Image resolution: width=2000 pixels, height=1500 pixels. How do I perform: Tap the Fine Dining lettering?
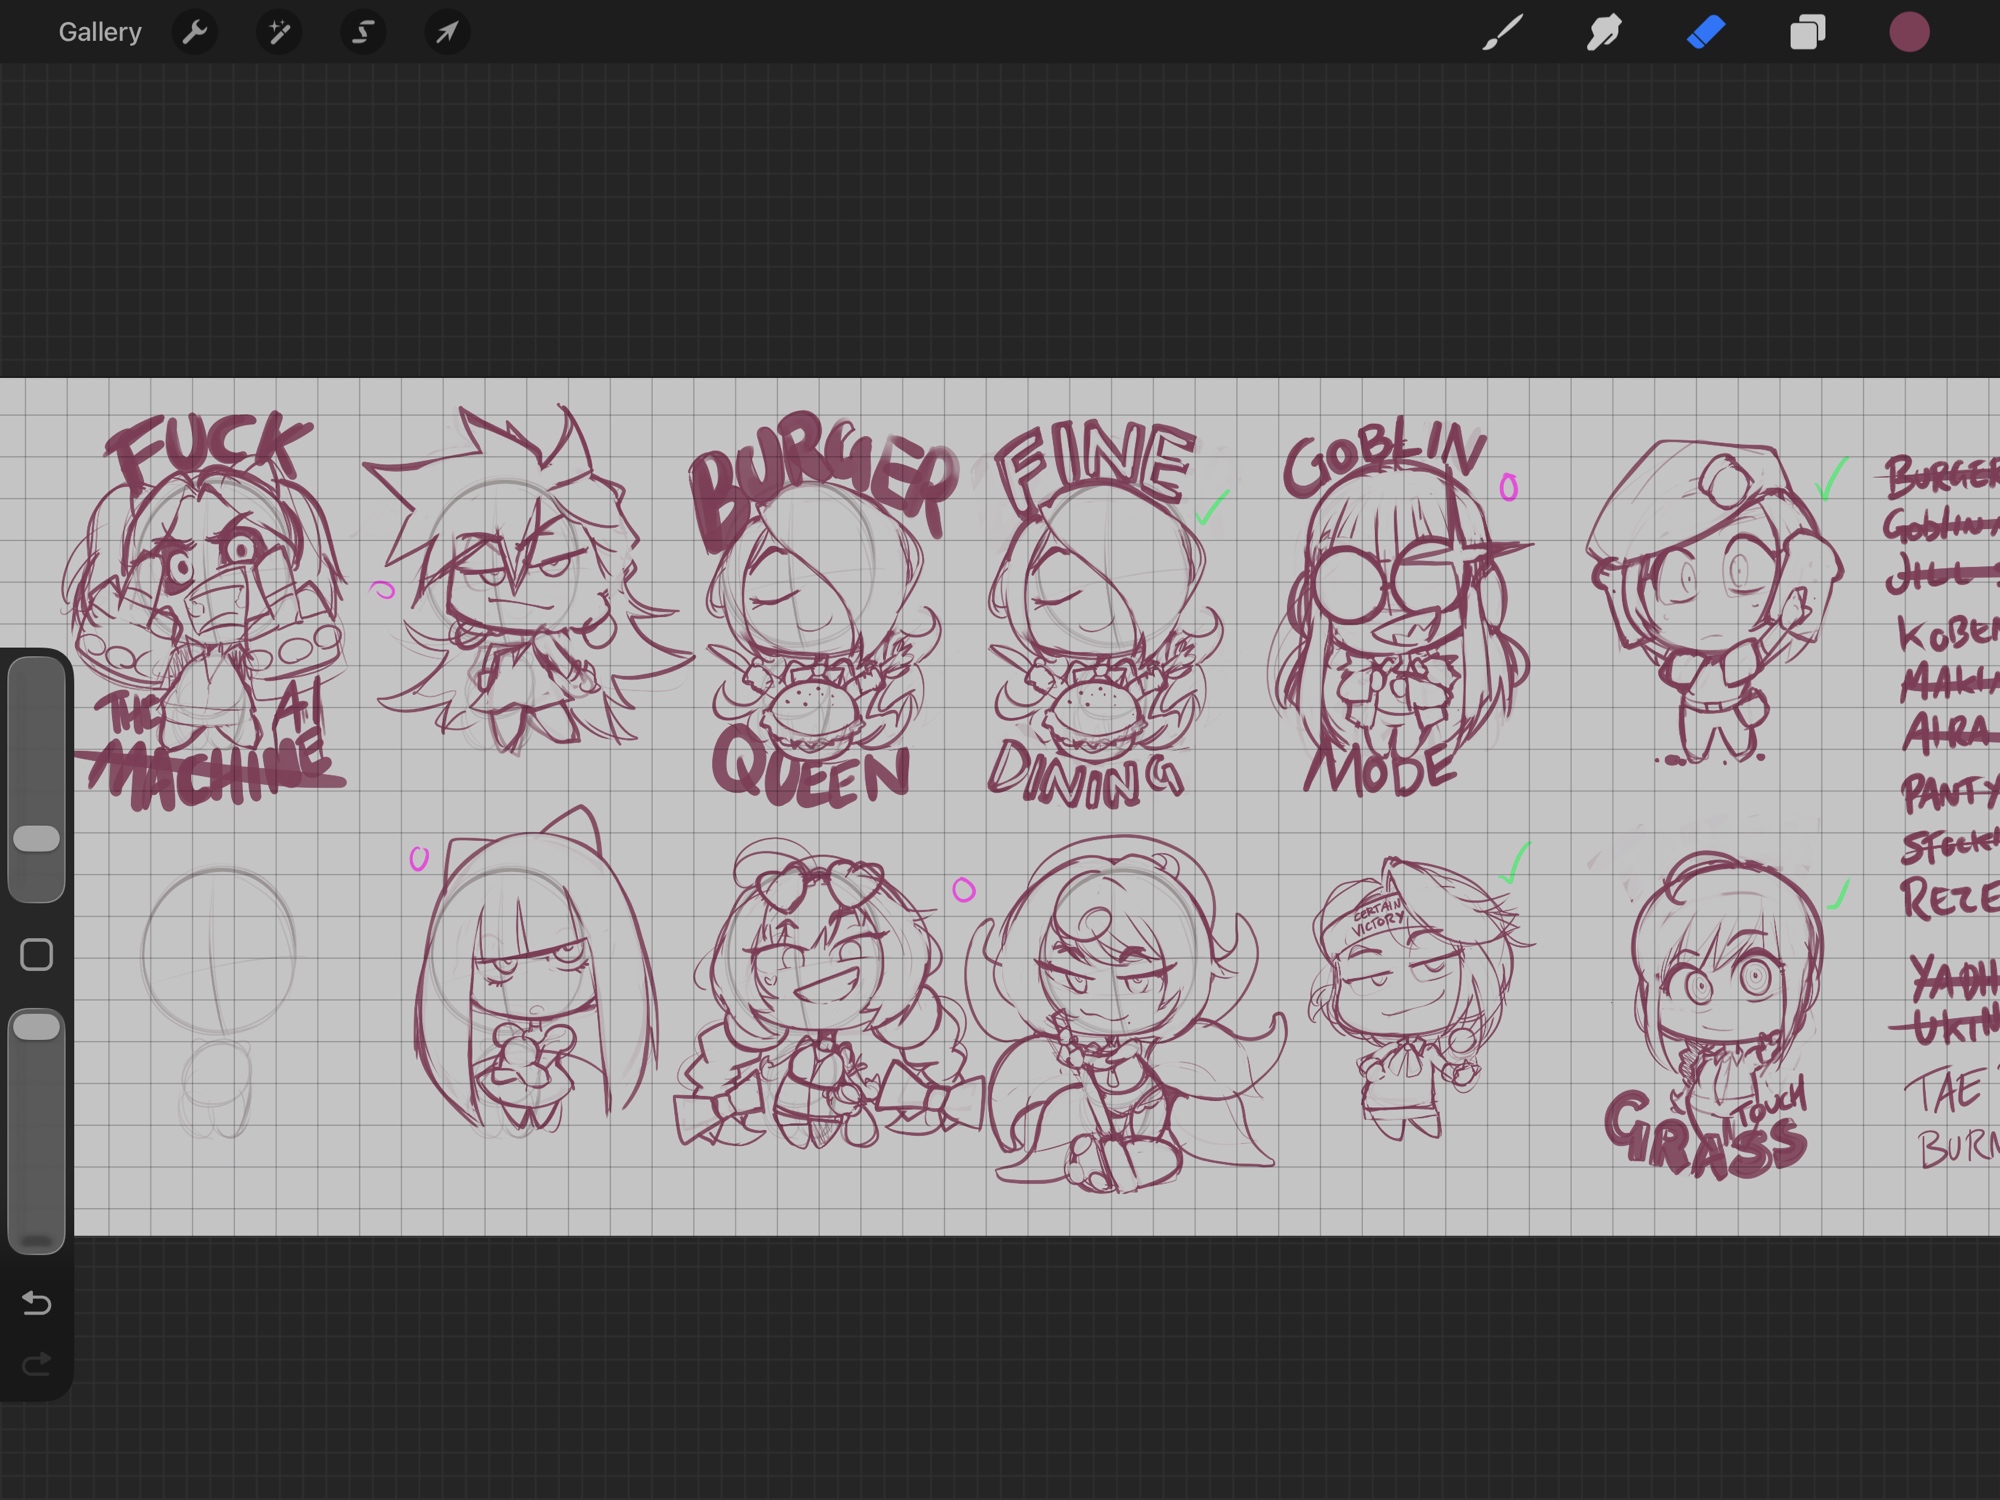pyautogui.click(x=1095, y=465)
